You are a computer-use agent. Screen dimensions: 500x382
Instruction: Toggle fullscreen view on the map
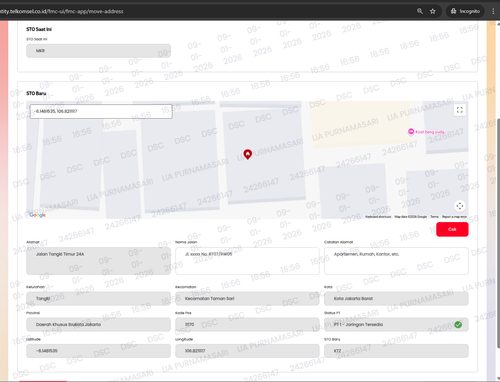460,110
